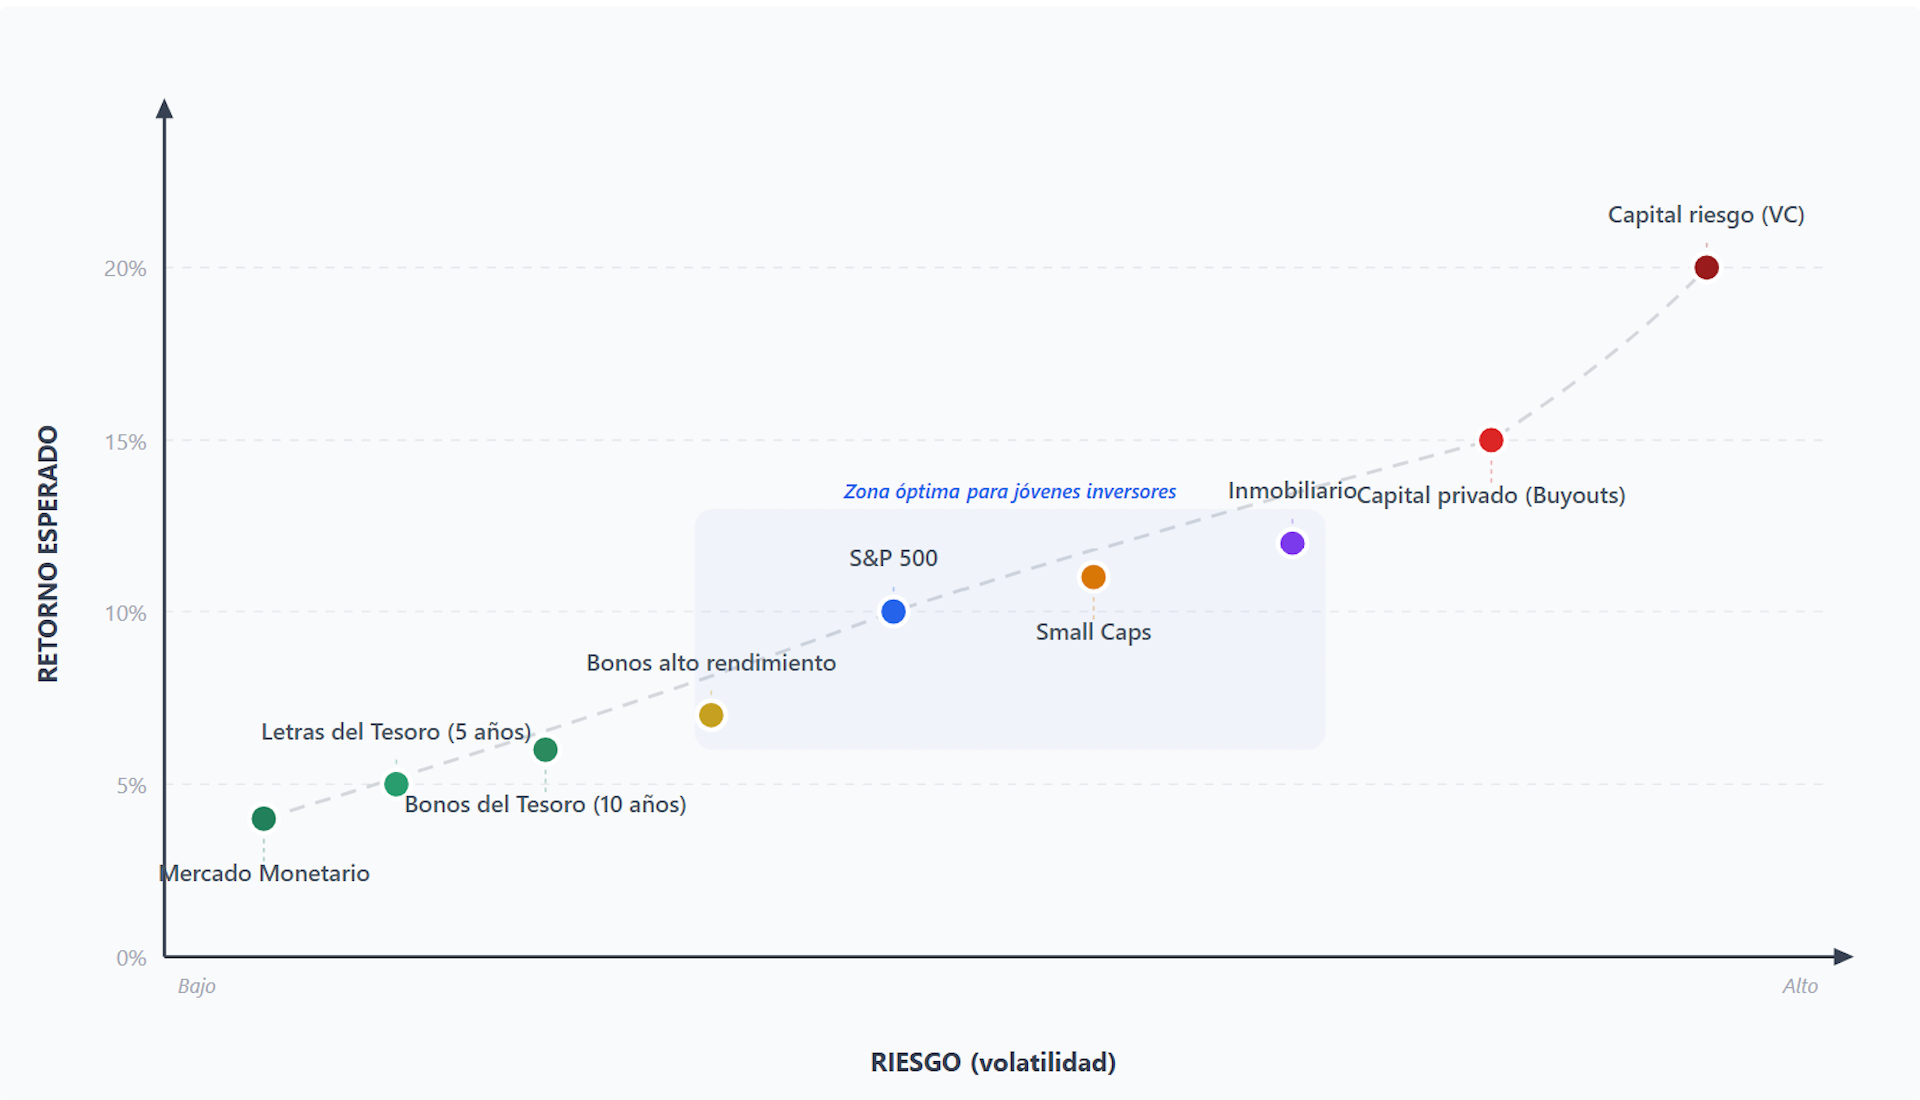Select the Small Caps text label

(1093, 632)
